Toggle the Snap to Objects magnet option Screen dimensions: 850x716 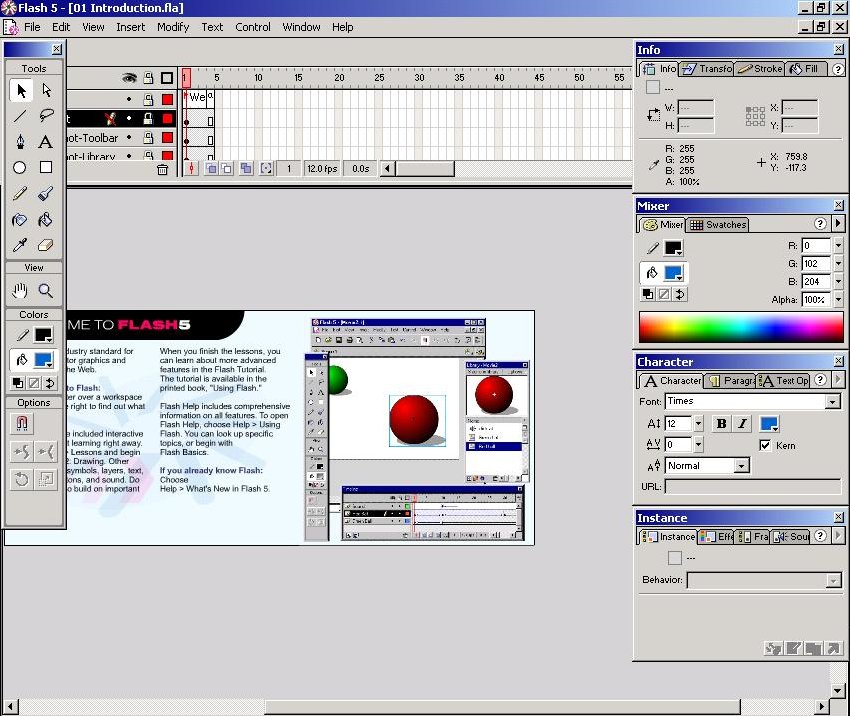(20, 424)
